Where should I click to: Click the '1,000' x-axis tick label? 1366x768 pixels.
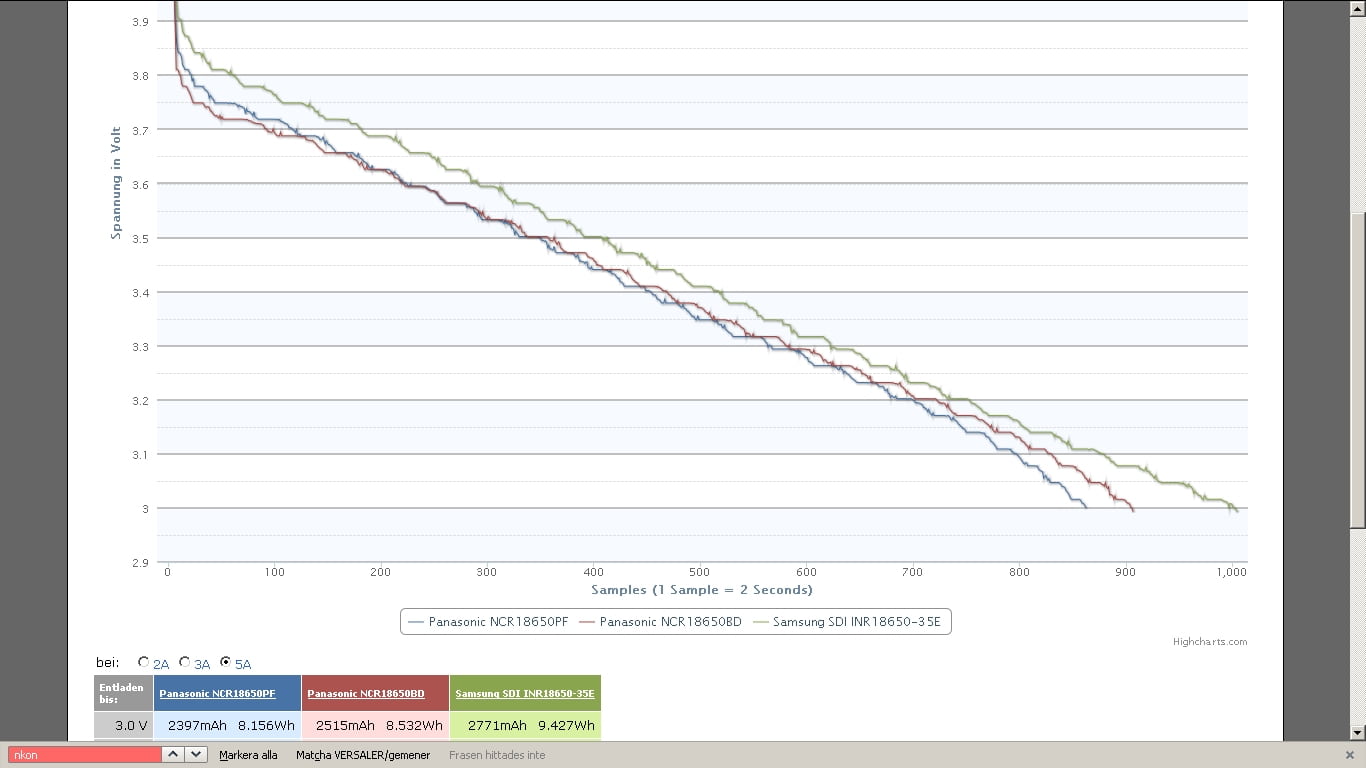click(1231, 572)
